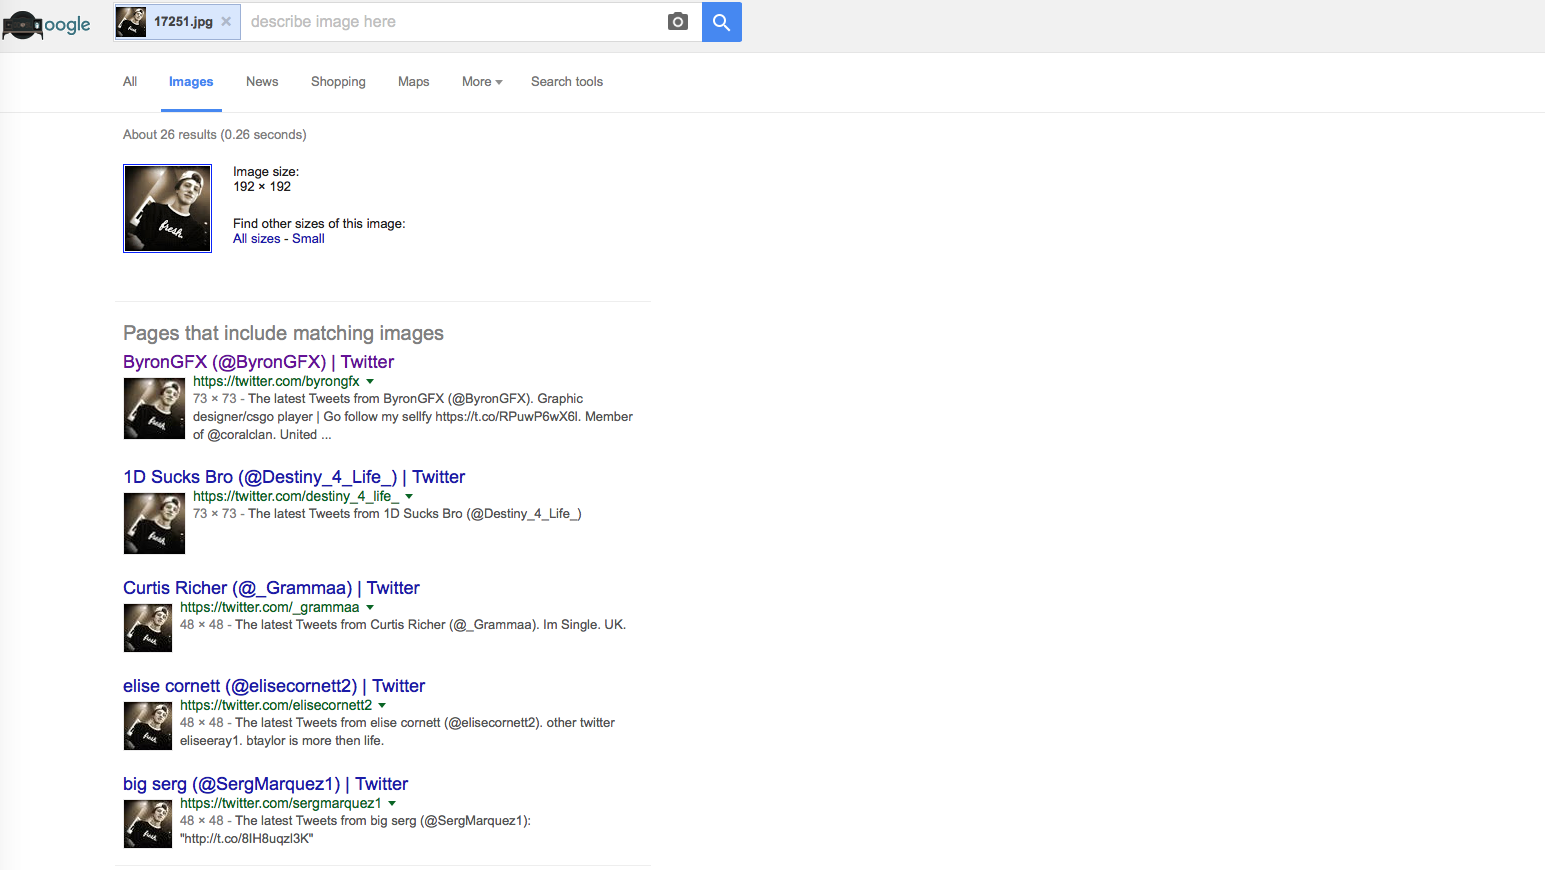Click the elise cornett result thumbnail
Image resolution: width=1545 pixels, height=870 pixels.
tap(148, 726)
